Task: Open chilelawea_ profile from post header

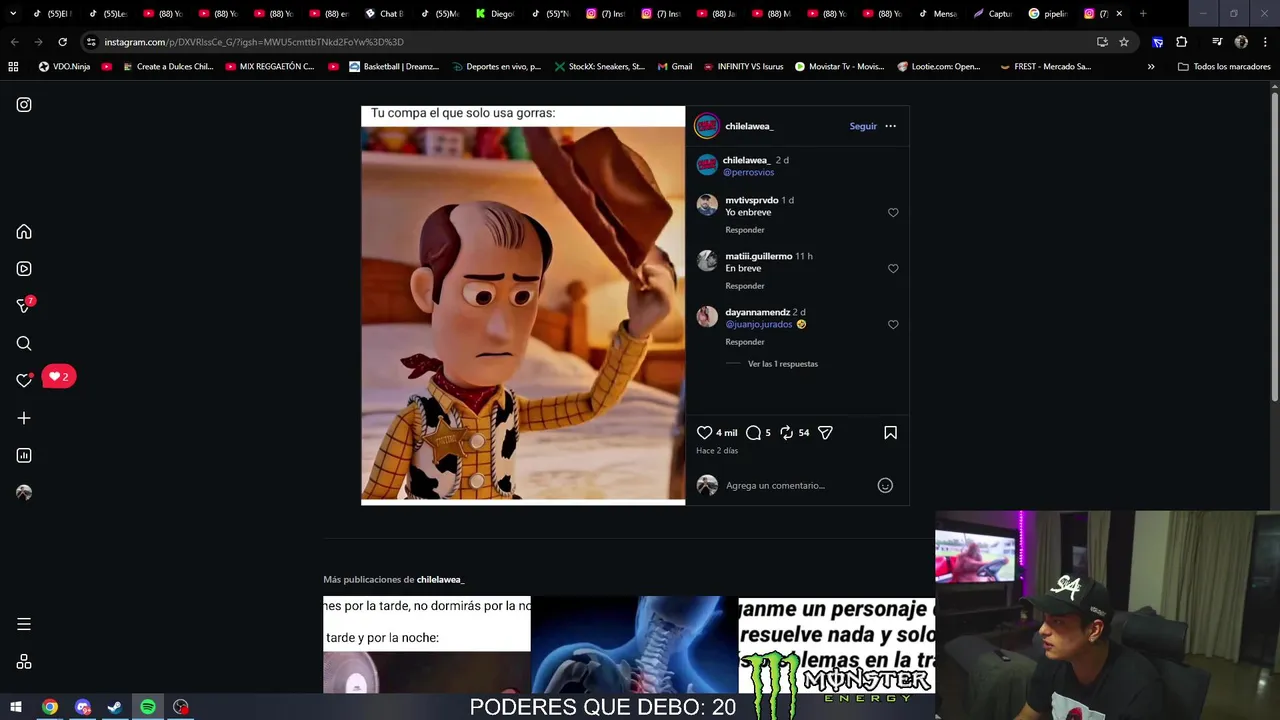Action: click(749, 126)
